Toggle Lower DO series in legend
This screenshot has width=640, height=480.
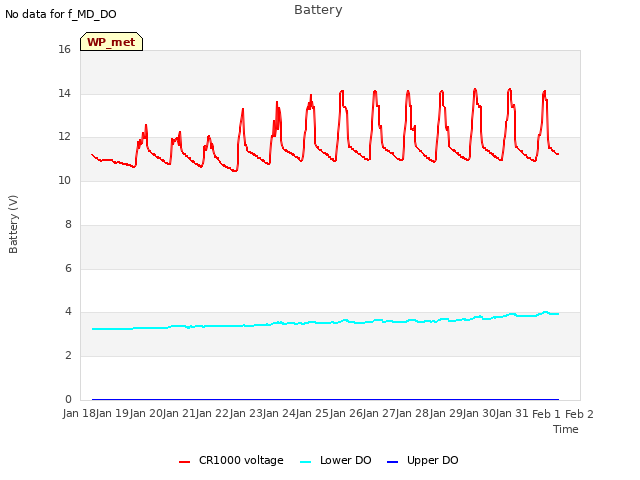tap(336, 460)
